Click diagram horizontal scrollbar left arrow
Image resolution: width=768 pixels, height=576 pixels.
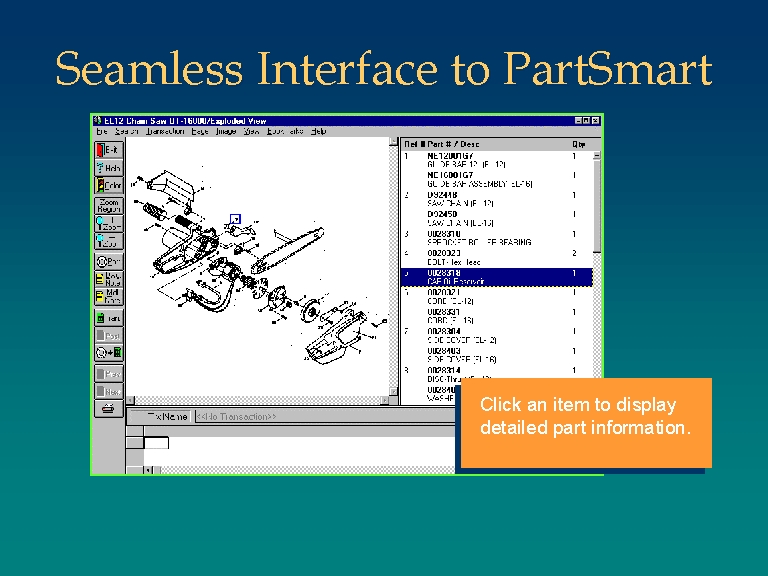coord(131,400)
